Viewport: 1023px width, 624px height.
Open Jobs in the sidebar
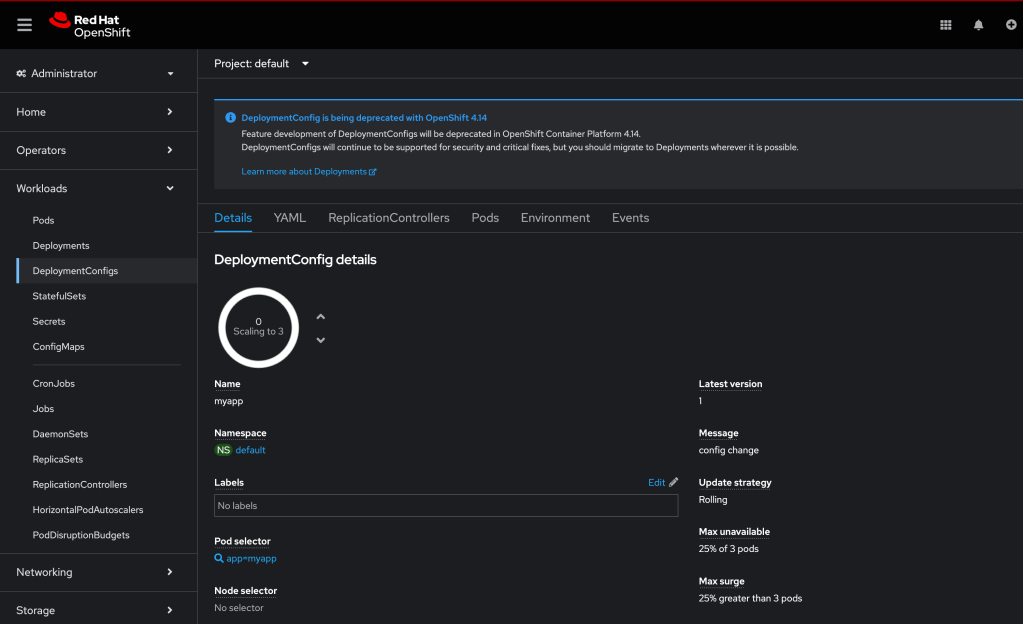click(x=43, y=409)
